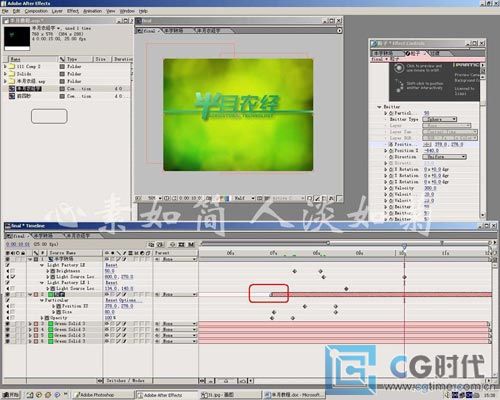Click the title-action safe icon in Comp viewer
This screenshot has height=400, width=500.
[167, 198]
